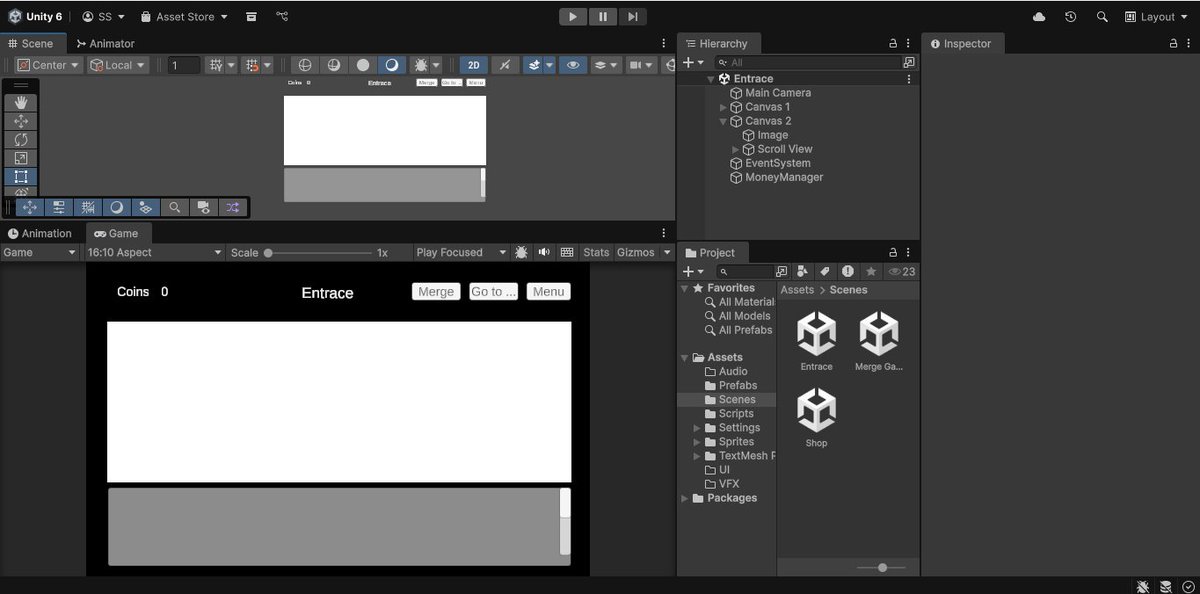
Task: Open Unity Cloud icon
Action: coord(1039,17)
